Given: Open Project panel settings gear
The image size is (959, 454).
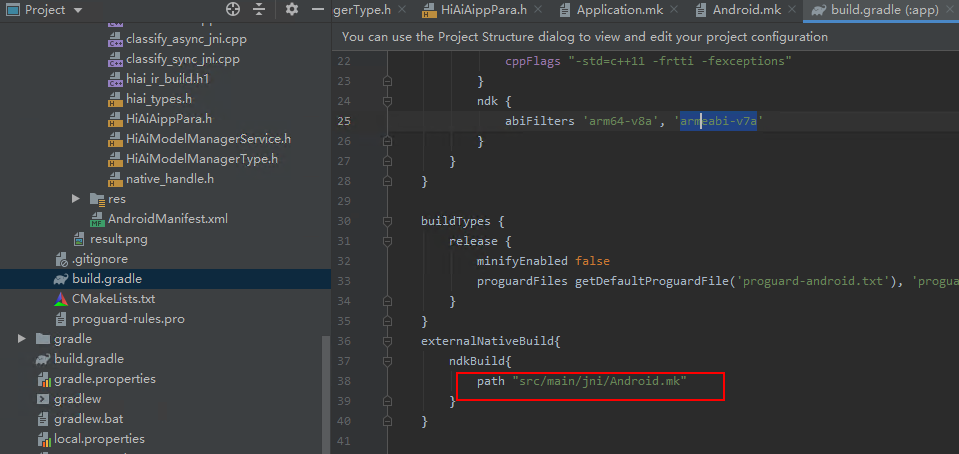Looking at the screenshot, I should pyautogui.click(x=292, y=10).
